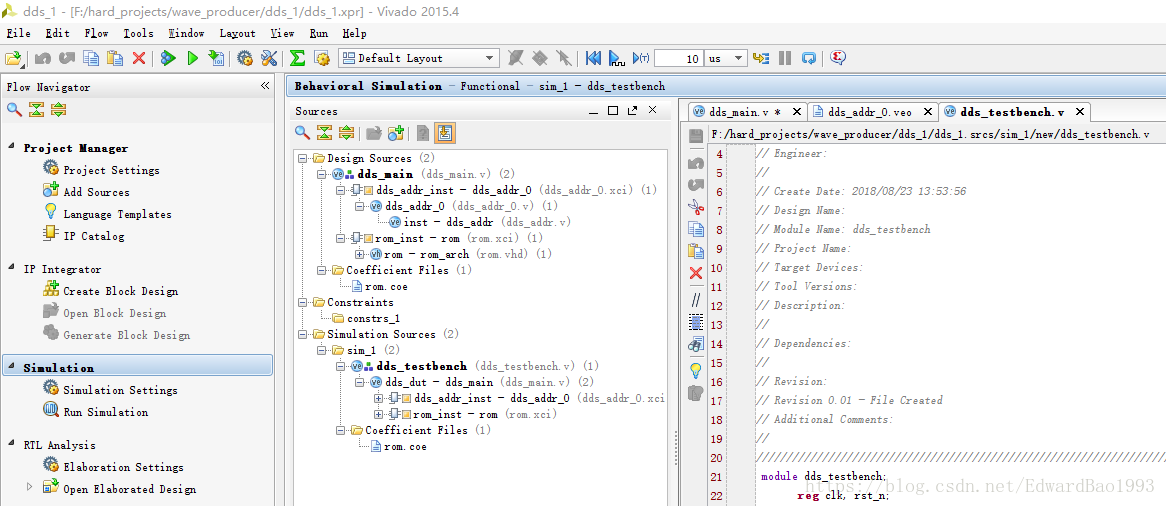This screenshot has height=506, width=1166.
Task: Click the simulation run time value field
Action: (678, 58)
